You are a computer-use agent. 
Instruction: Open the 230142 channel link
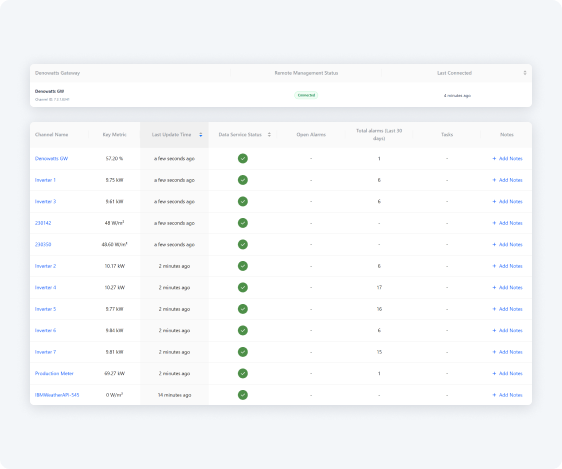pos(43,223)
